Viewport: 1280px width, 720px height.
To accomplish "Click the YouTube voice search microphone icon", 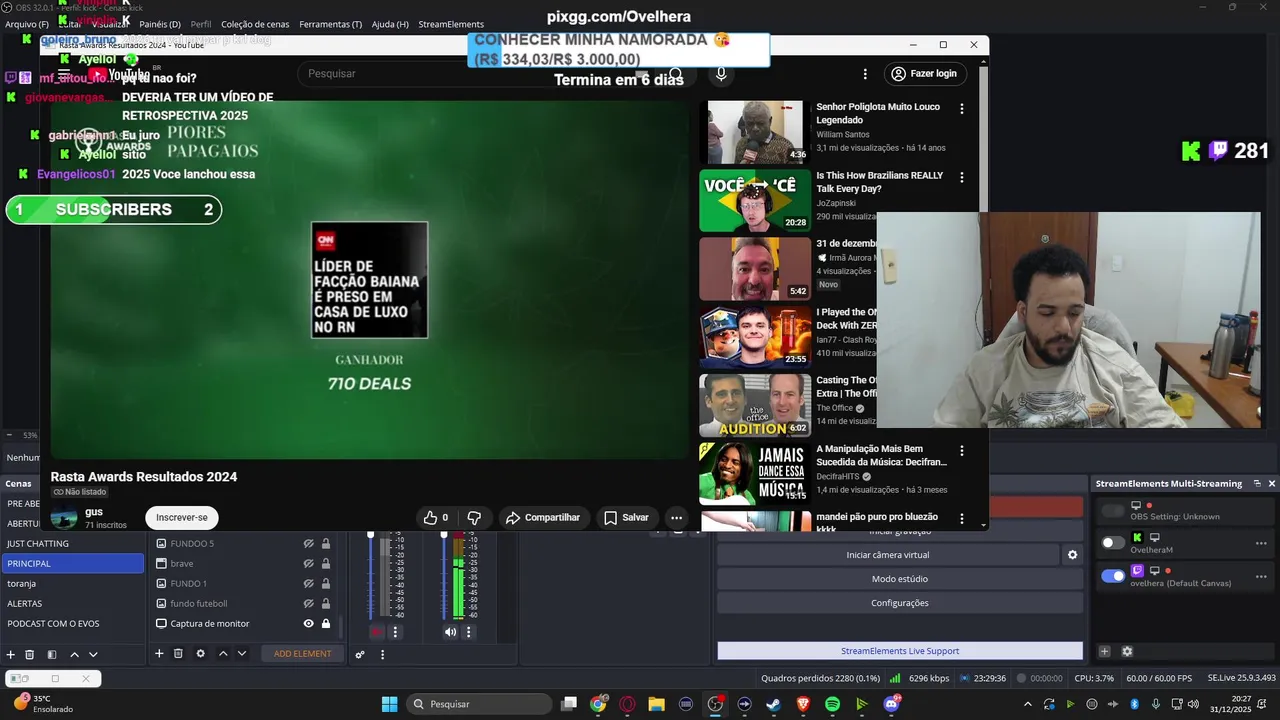I will pyautogui.click(x=721, y=74).
